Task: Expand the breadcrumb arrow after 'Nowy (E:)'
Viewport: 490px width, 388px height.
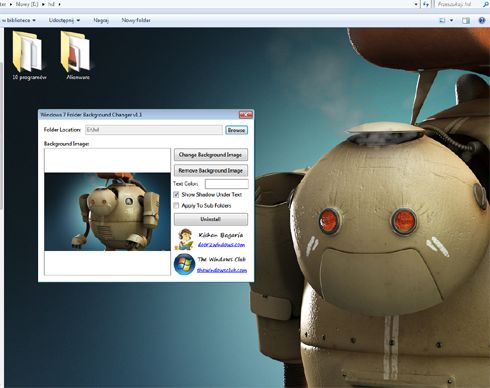Action: (x=44, y=4)
